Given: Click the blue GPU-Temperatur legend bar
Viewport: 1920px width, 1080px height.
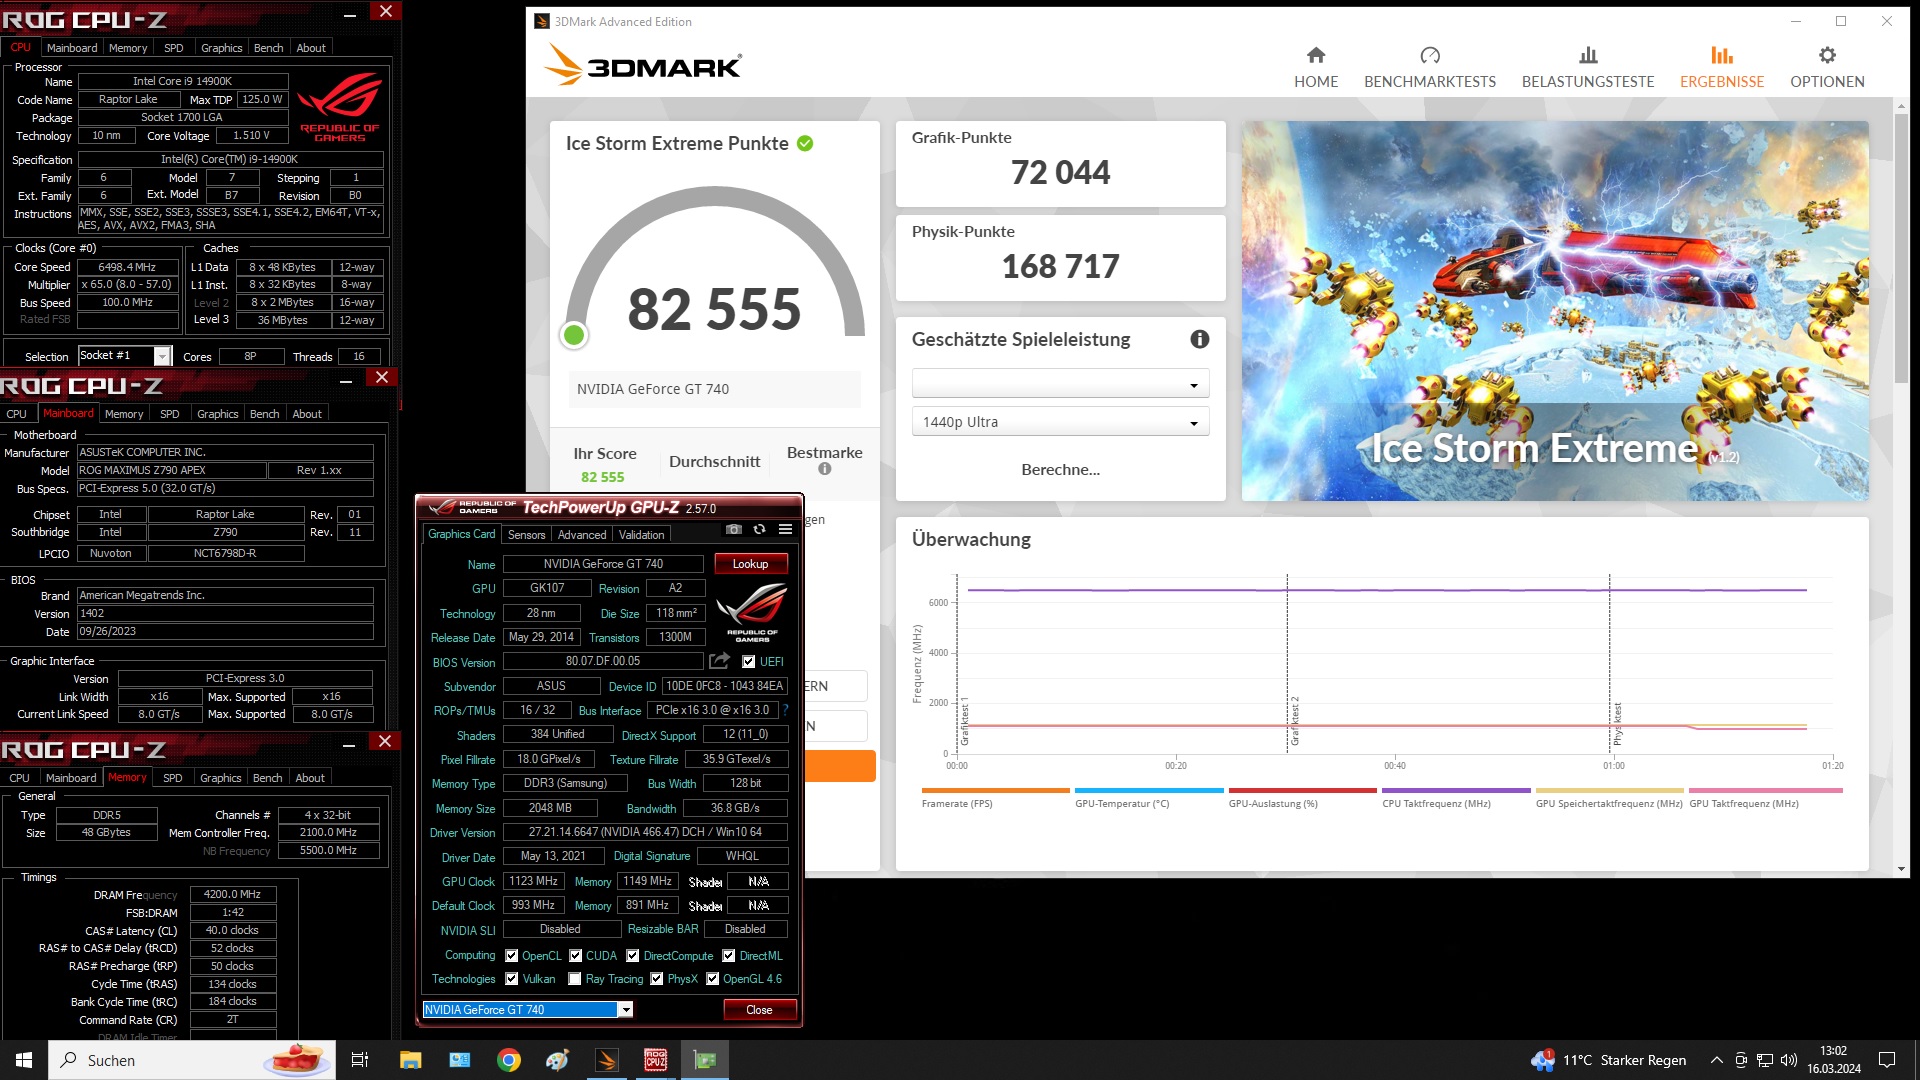Looking at the screenshot, I should click(x=1149, y=791).
